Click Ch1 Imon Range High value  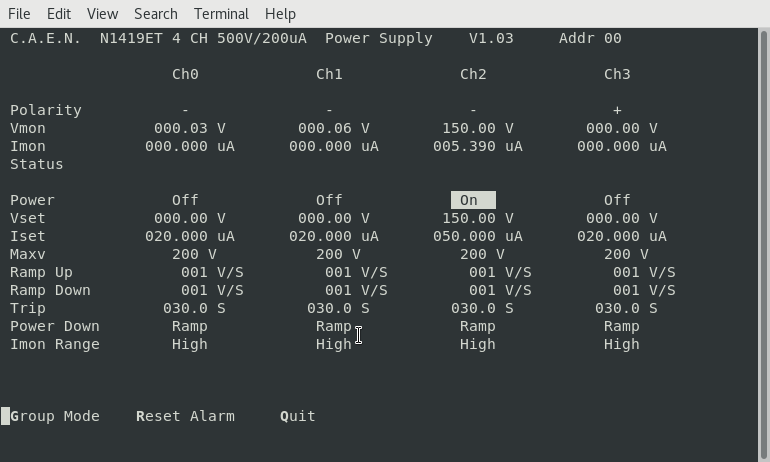point(333,345)
